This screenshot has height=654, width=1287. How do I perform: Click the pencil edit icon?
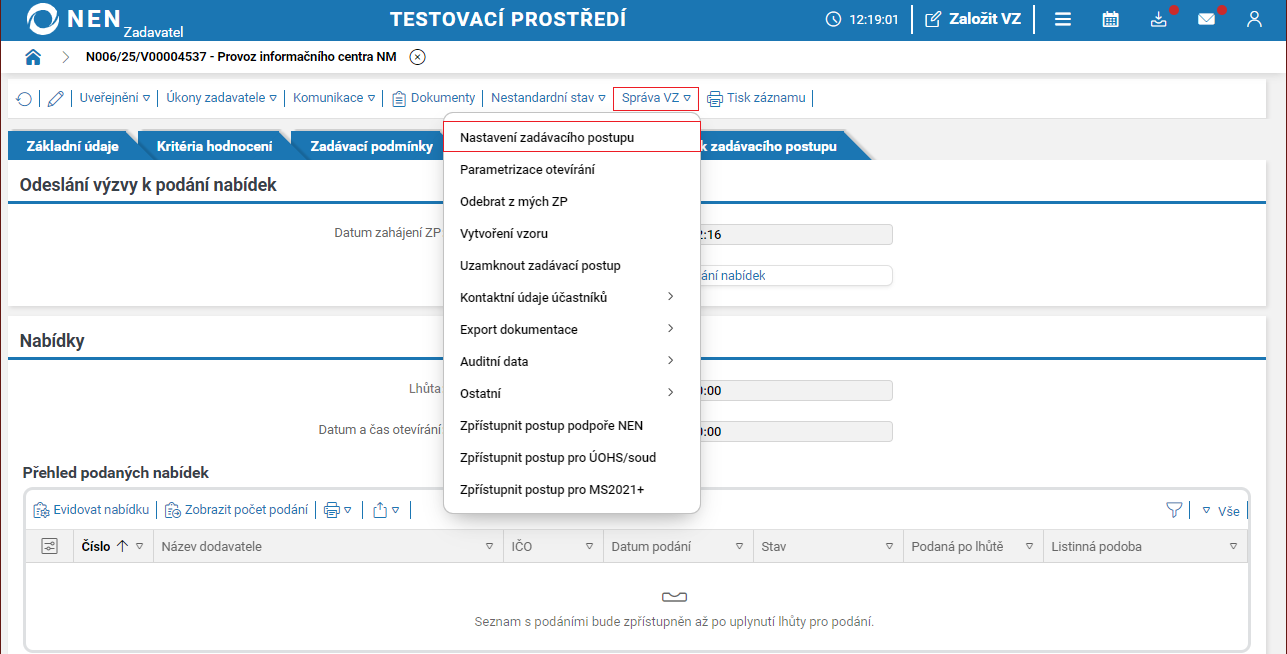(55, 98)
